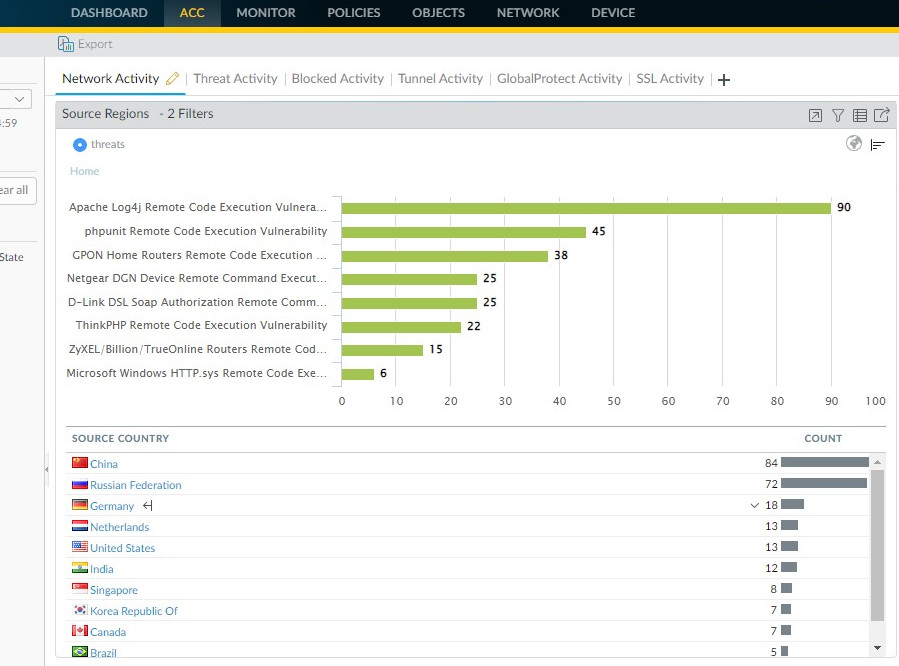Image resolution: width=899 pixels, height=666 pixels.
Task: Click the Clear all button in sidebar
Action: click(x=16, y=190)
